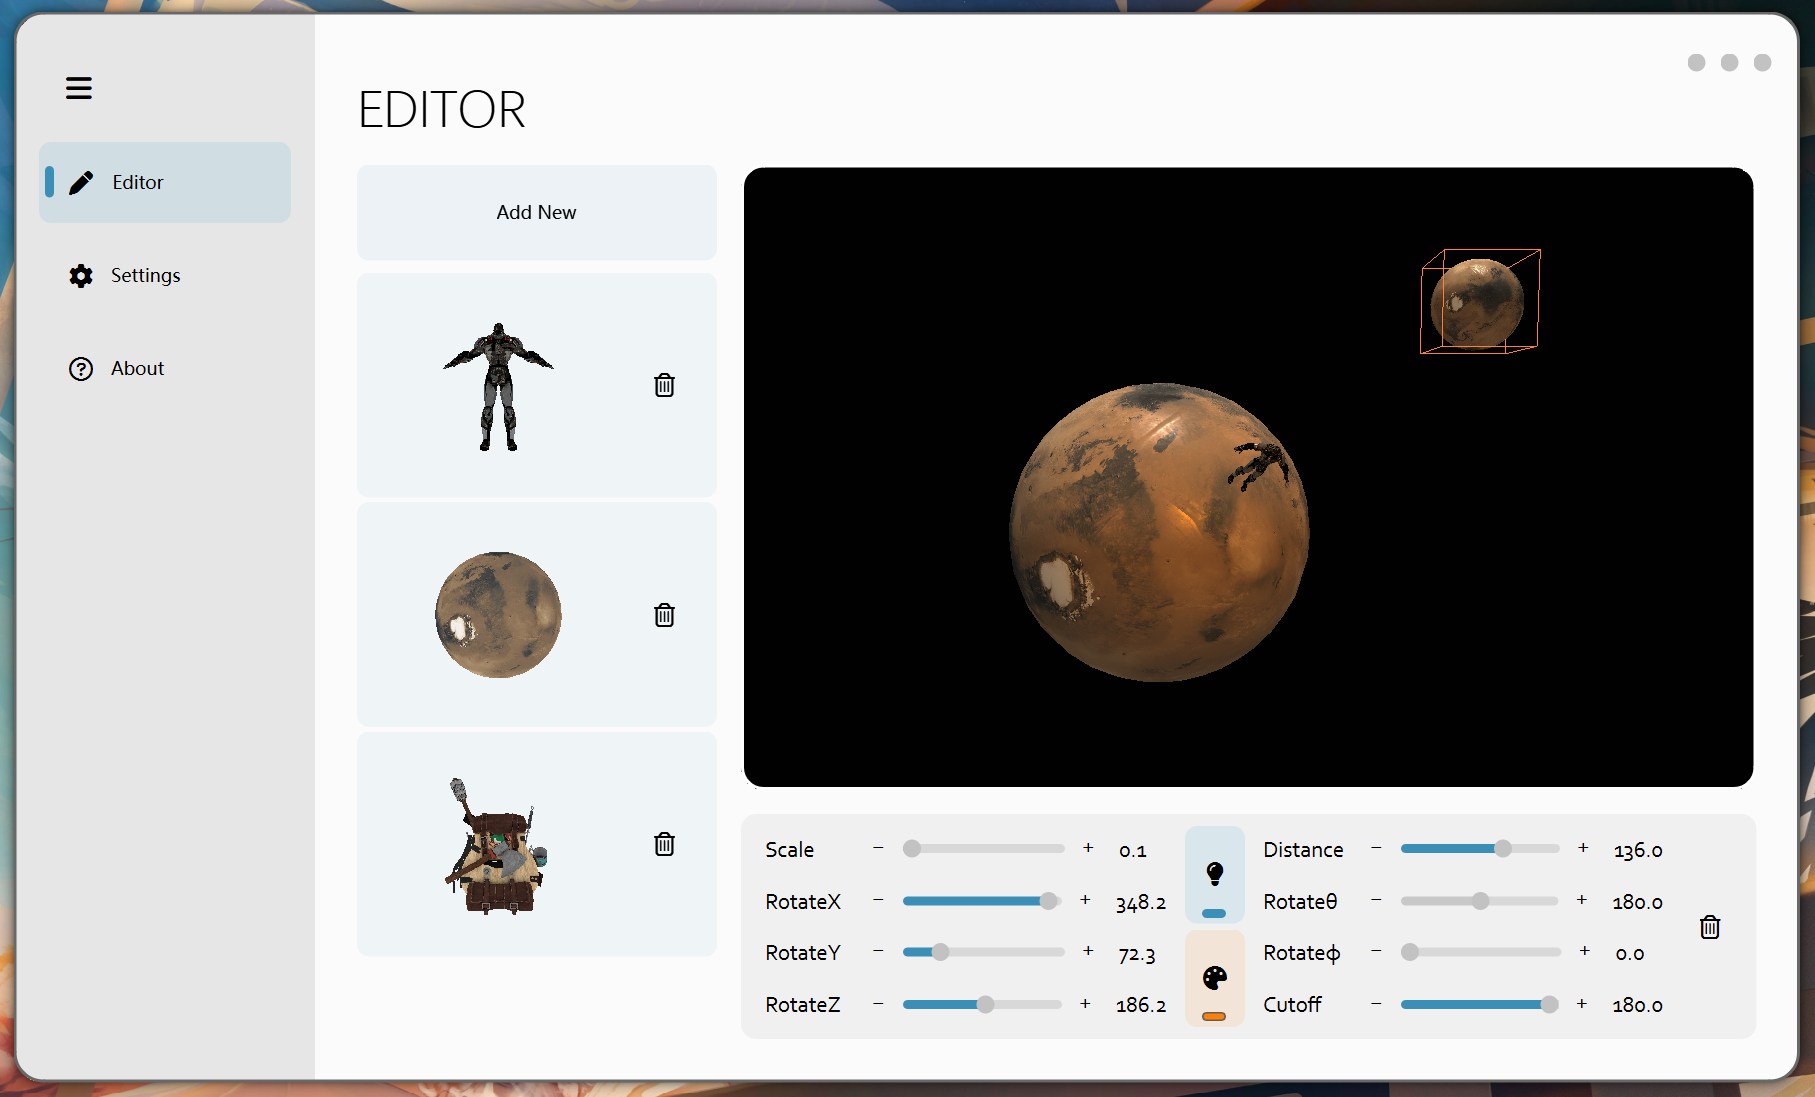1815x1097 pixels.
Task: Delete the backpack model entry
Action: coord(664,844)
